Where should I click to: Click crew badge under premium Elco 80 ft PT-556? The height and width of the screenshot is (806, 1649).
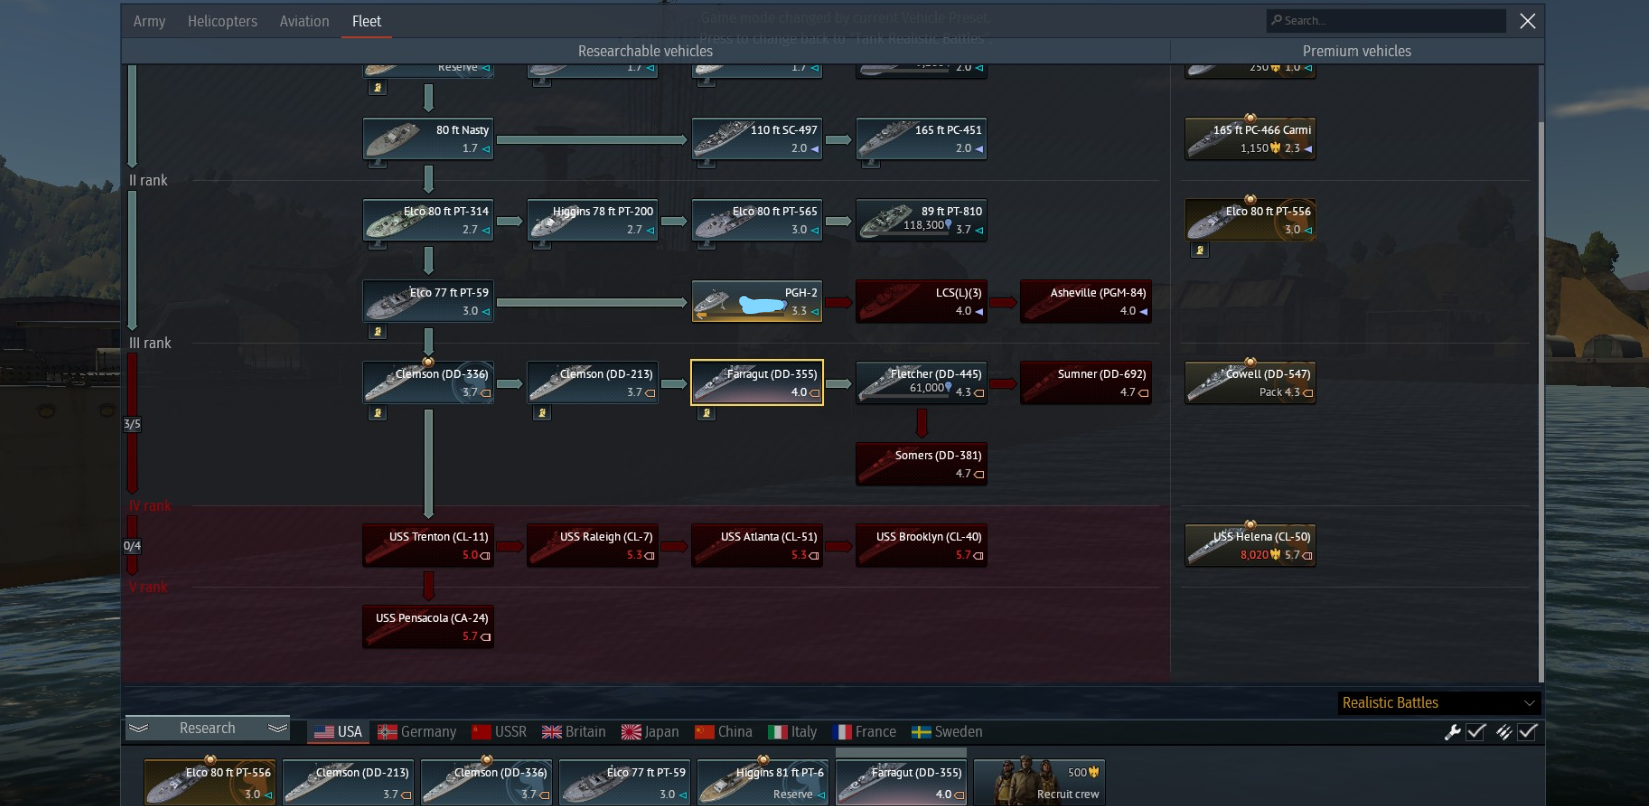pos(1200,250)
